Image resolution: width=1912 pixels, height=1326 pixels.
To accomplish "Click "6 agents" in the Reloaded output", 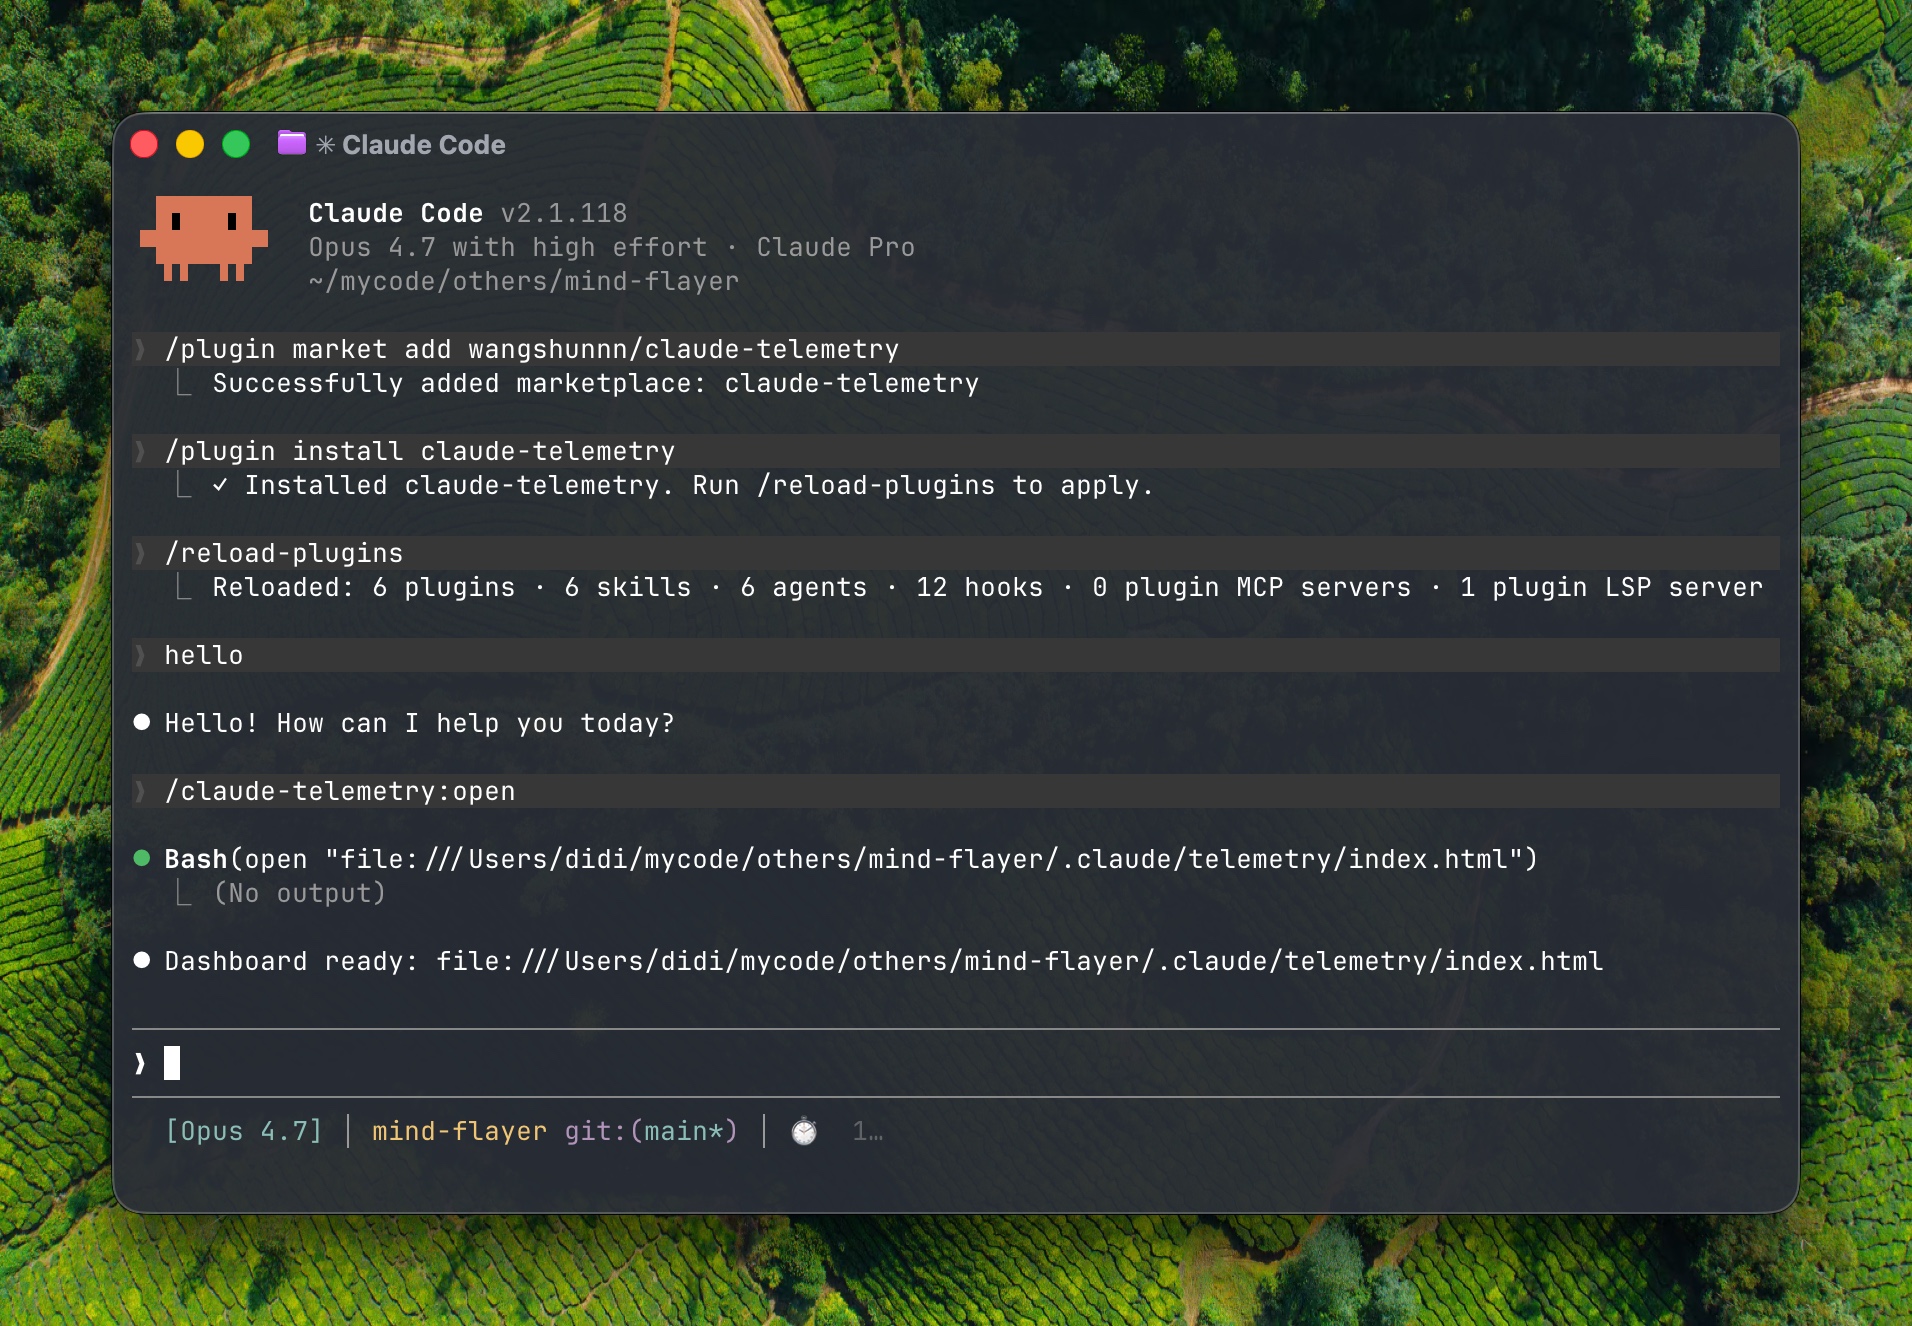I will [x=804, y=587].
